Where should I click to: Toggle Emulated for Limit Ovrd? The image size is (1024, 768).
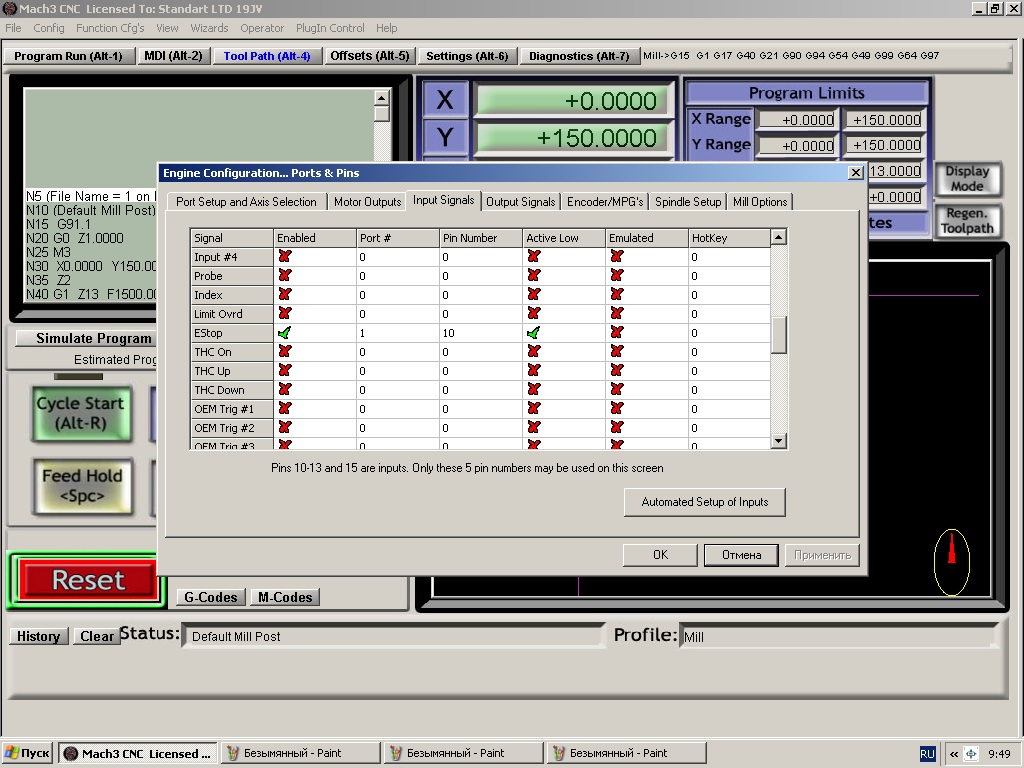point(616,313)
